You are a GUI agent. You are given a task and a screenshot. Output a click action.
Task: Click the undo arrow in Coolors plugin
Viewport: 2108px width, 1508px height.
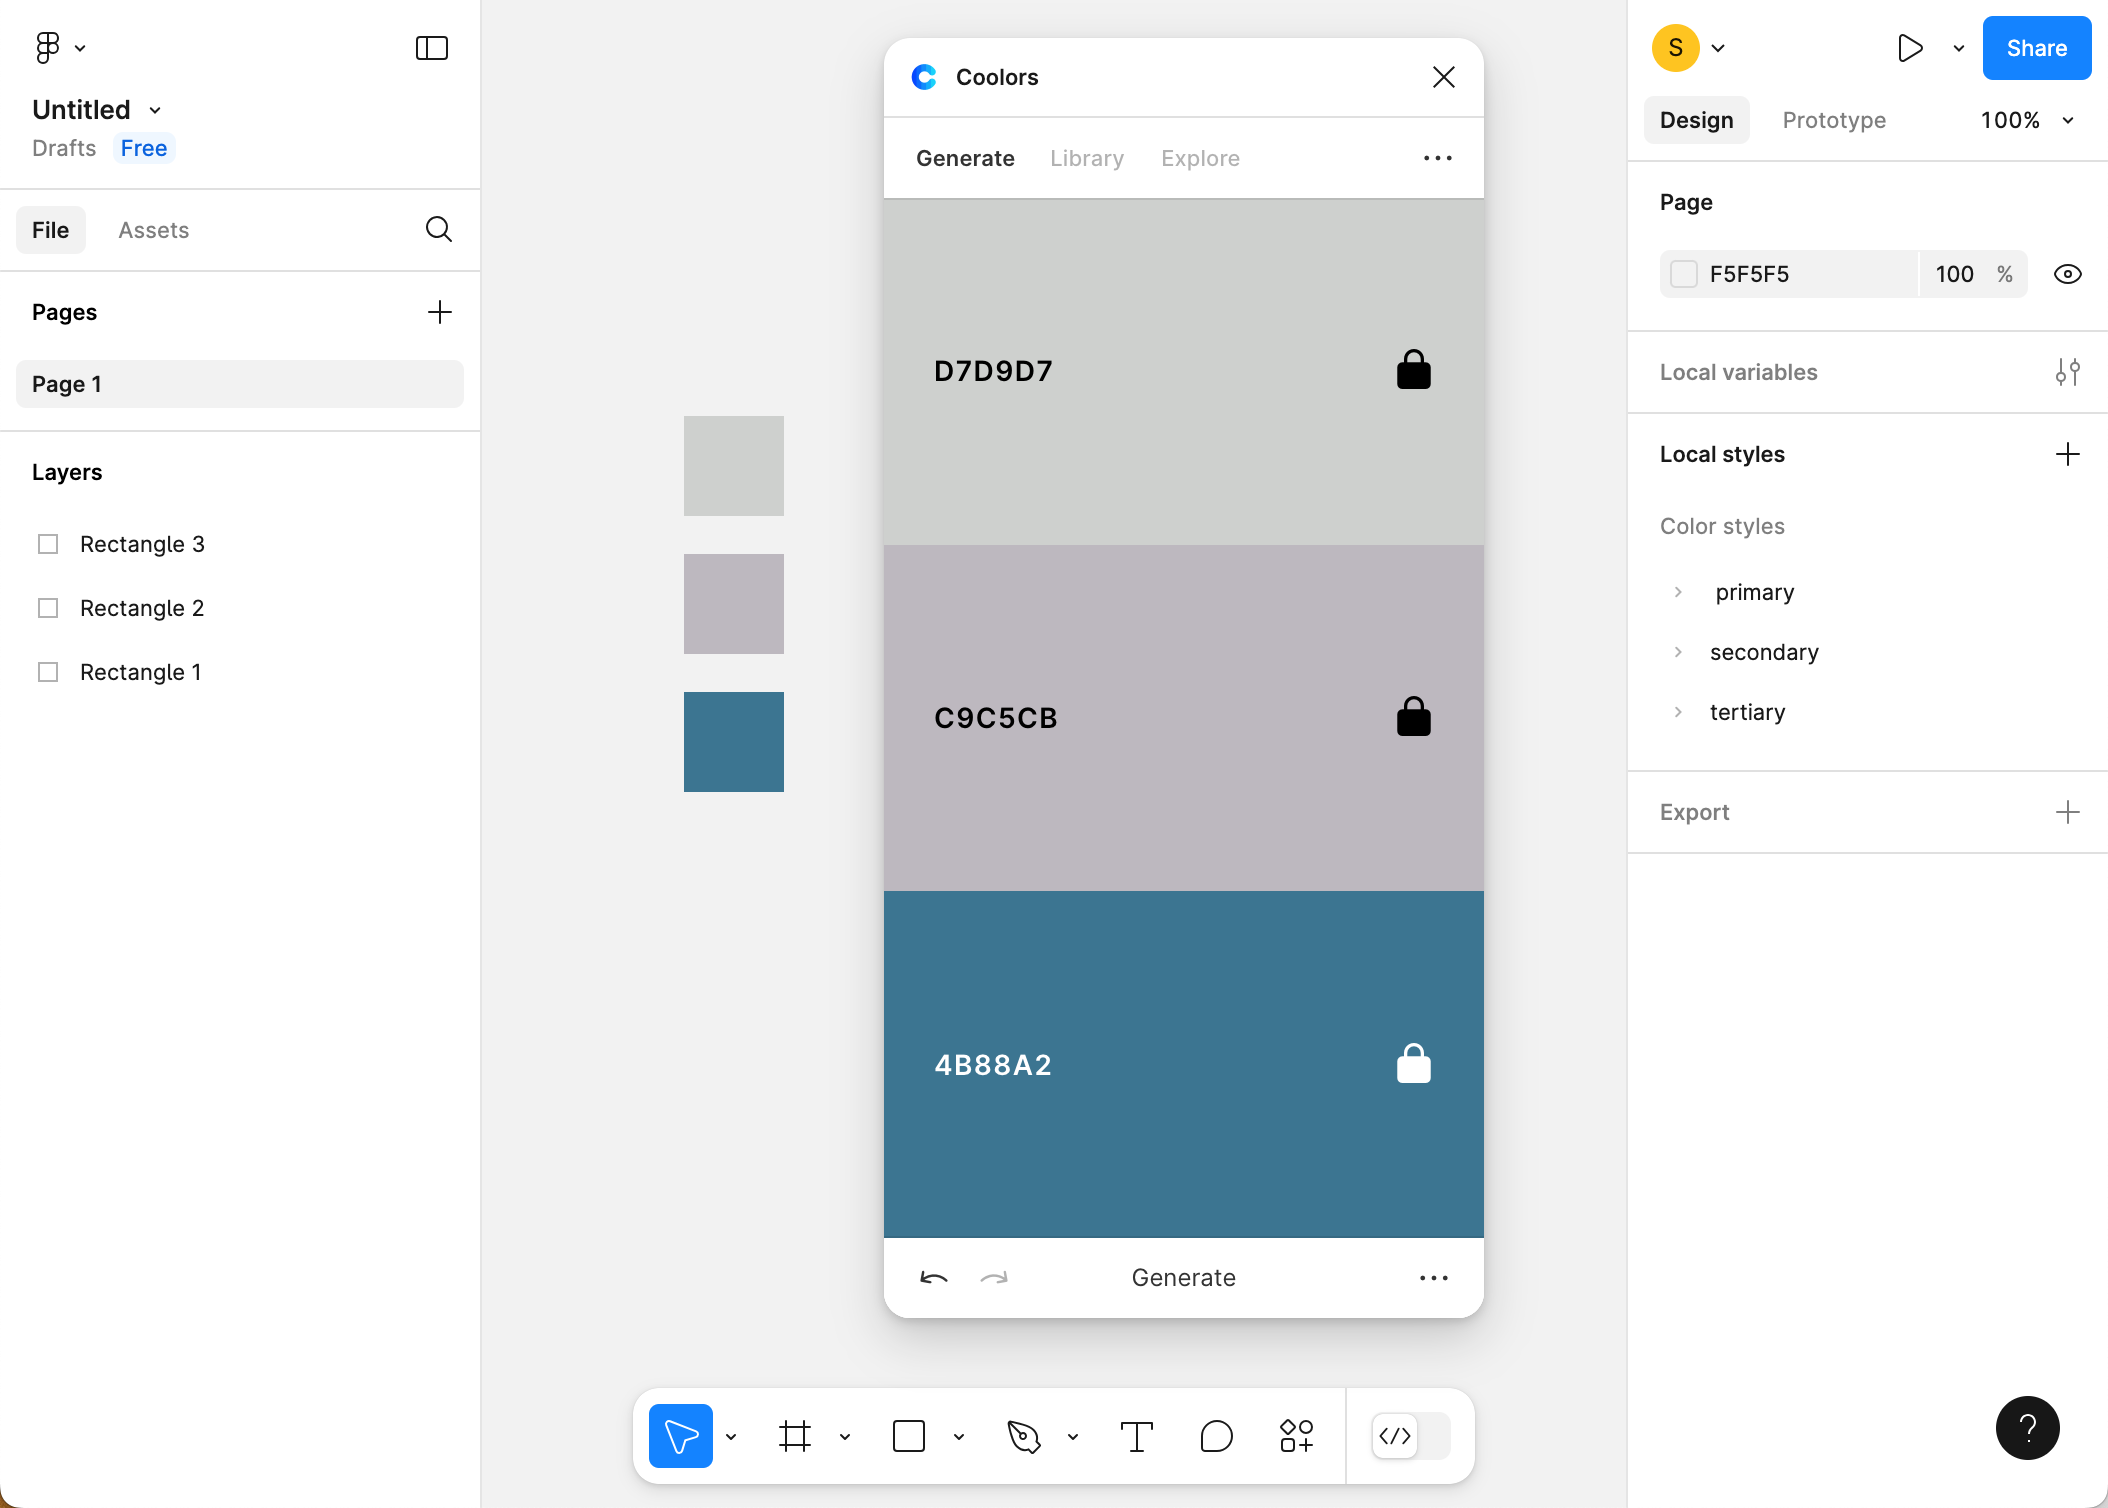pyautogui.click(x=933, y=1278)
